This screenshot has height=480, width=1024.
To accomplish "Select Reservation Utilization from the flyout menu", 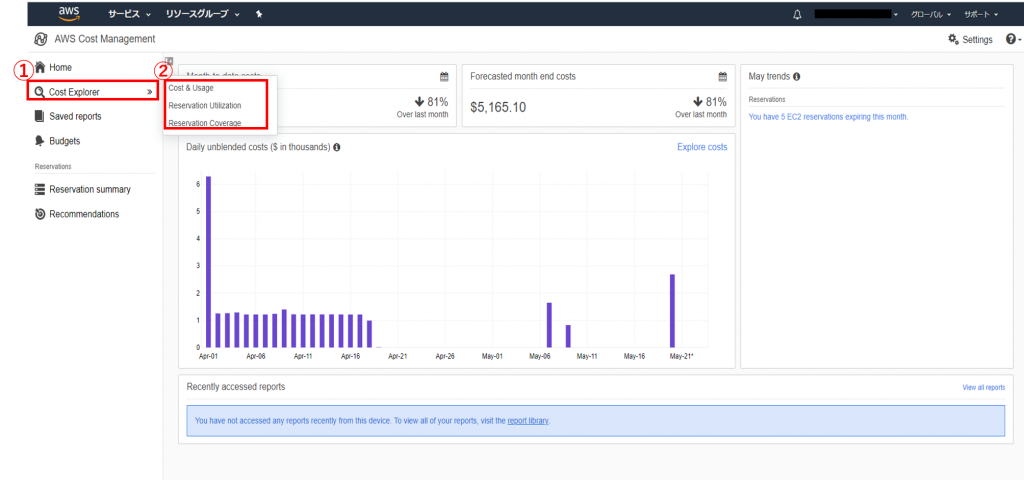I will (204, 105).
